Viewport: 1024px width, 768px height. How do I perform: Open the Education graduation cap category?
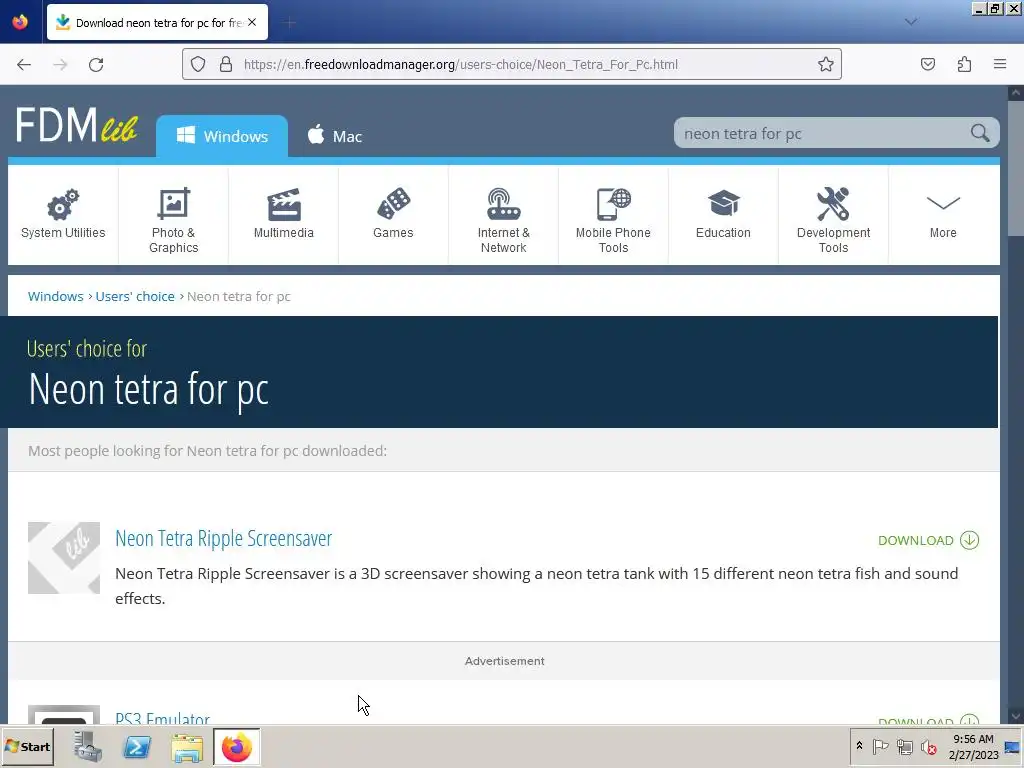pos(723,214)
